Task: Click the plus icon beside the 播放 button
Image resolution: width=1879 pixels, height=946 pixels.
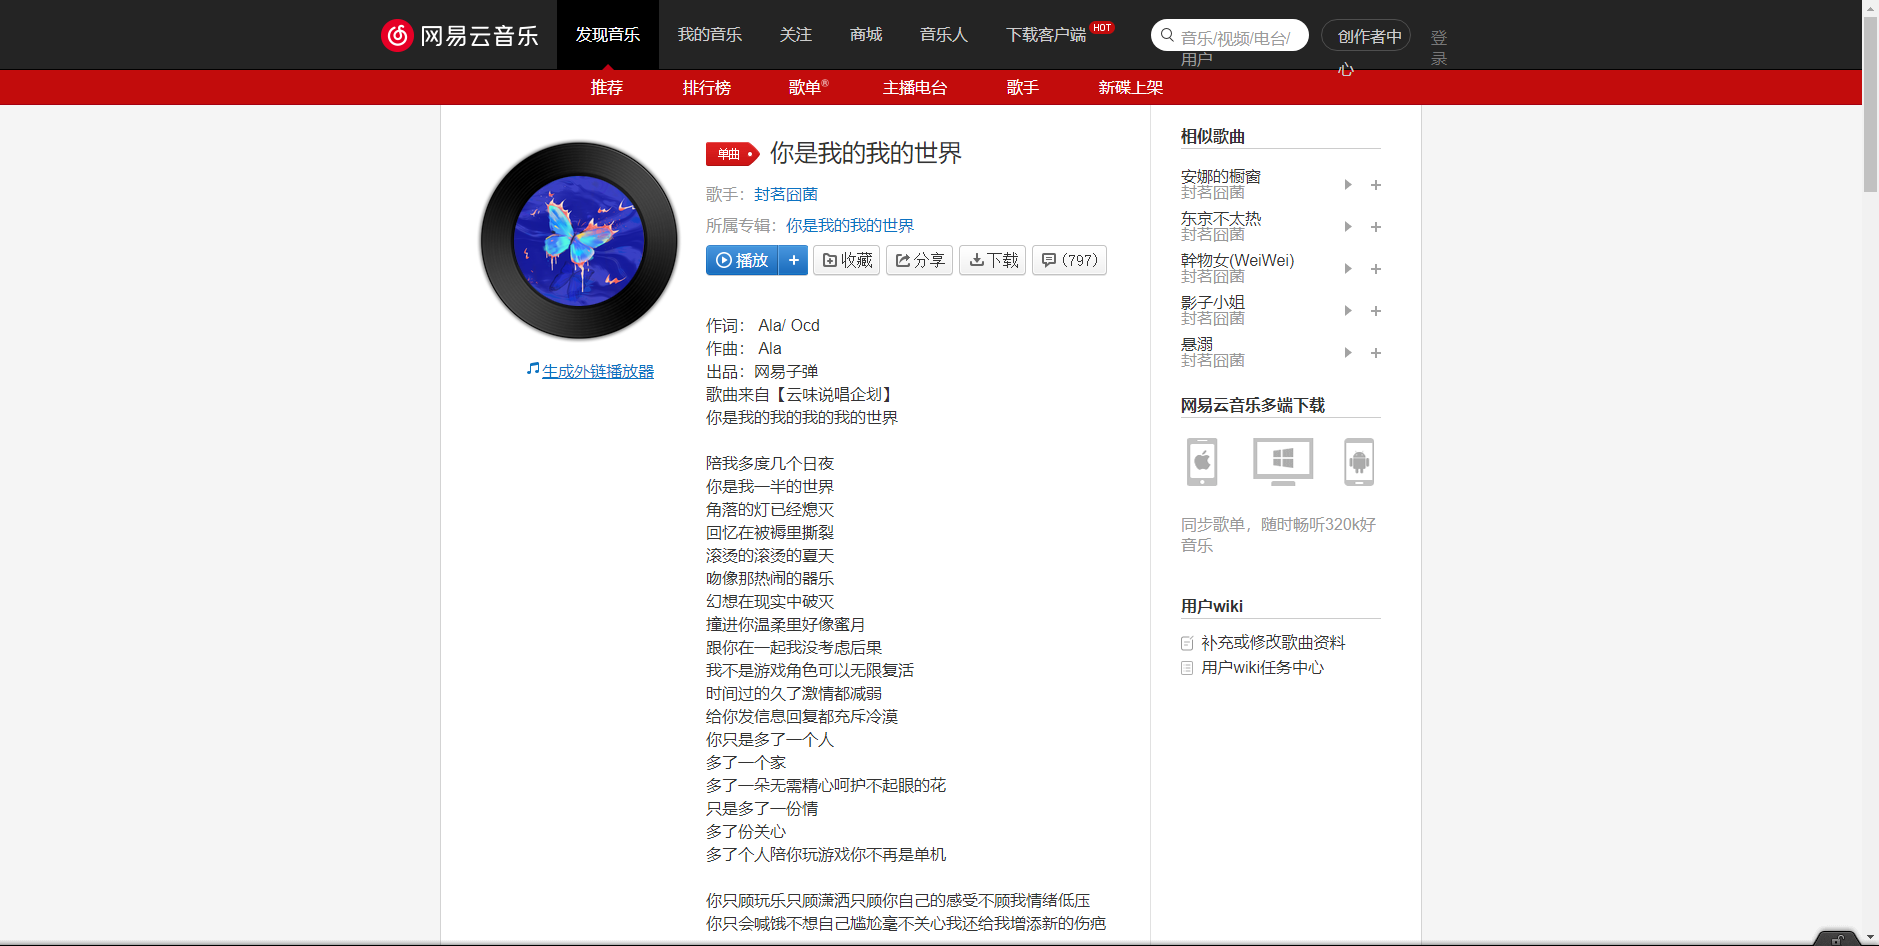Action: [x=794, y=260]
